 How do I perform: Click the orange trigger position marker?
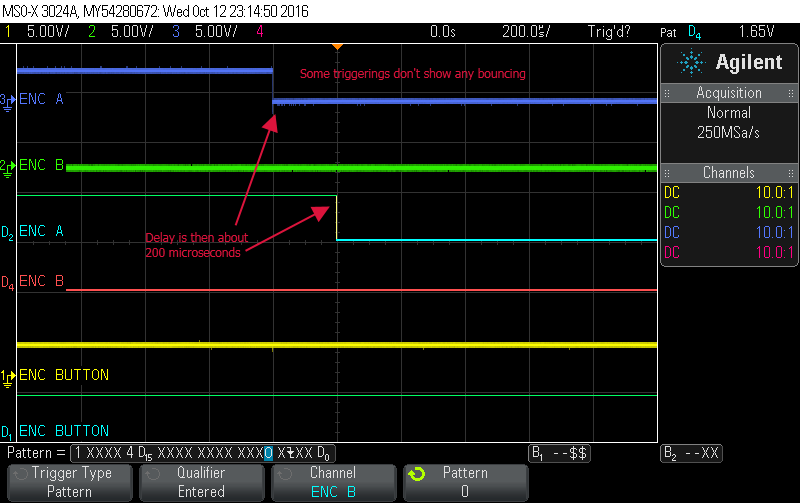coord(337,46)
